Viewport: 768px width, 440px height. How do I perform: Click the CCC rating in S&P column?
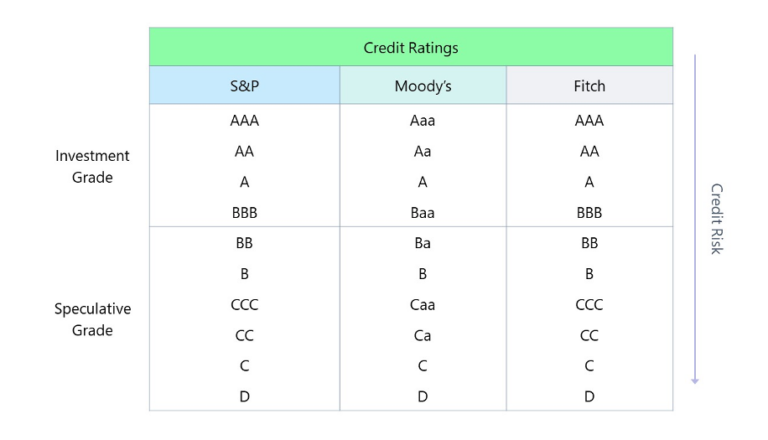coord(244,305)
